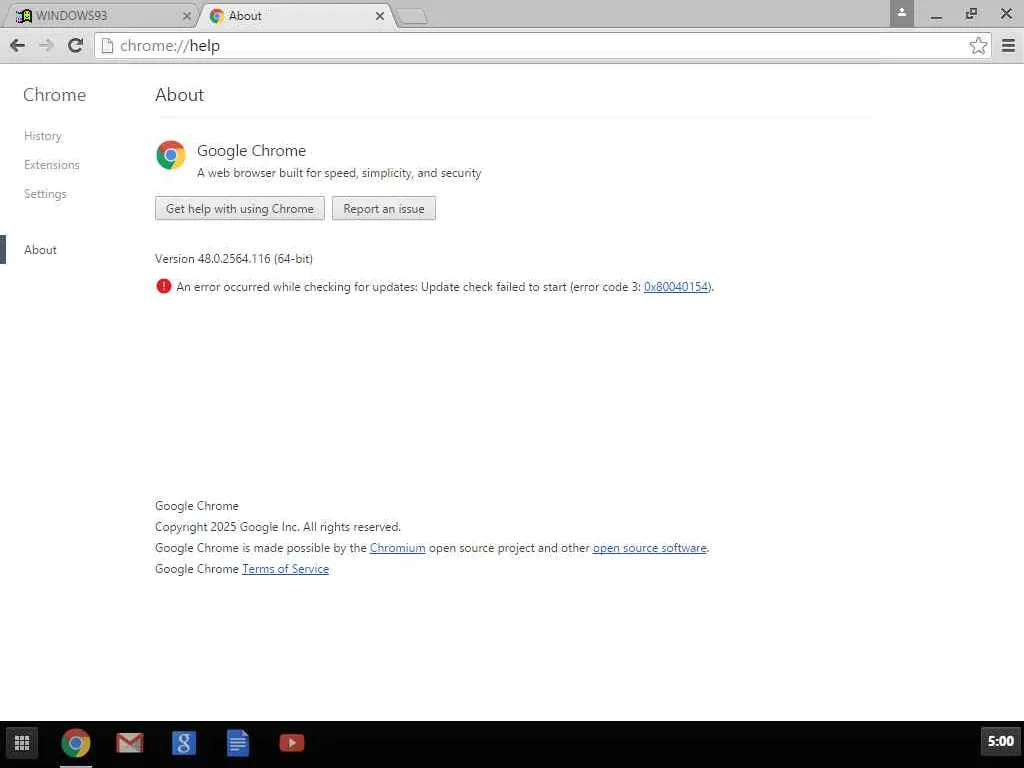Click the Chrome sidebar heading
The height and width of the screenshot is (768, 1024).
pyautogui.click(x=54, y=95)
